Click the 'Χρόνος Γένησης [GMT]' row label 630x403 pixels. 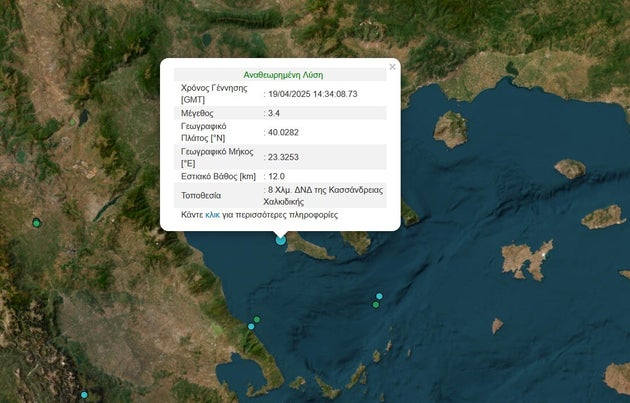[x=213, y=94]
